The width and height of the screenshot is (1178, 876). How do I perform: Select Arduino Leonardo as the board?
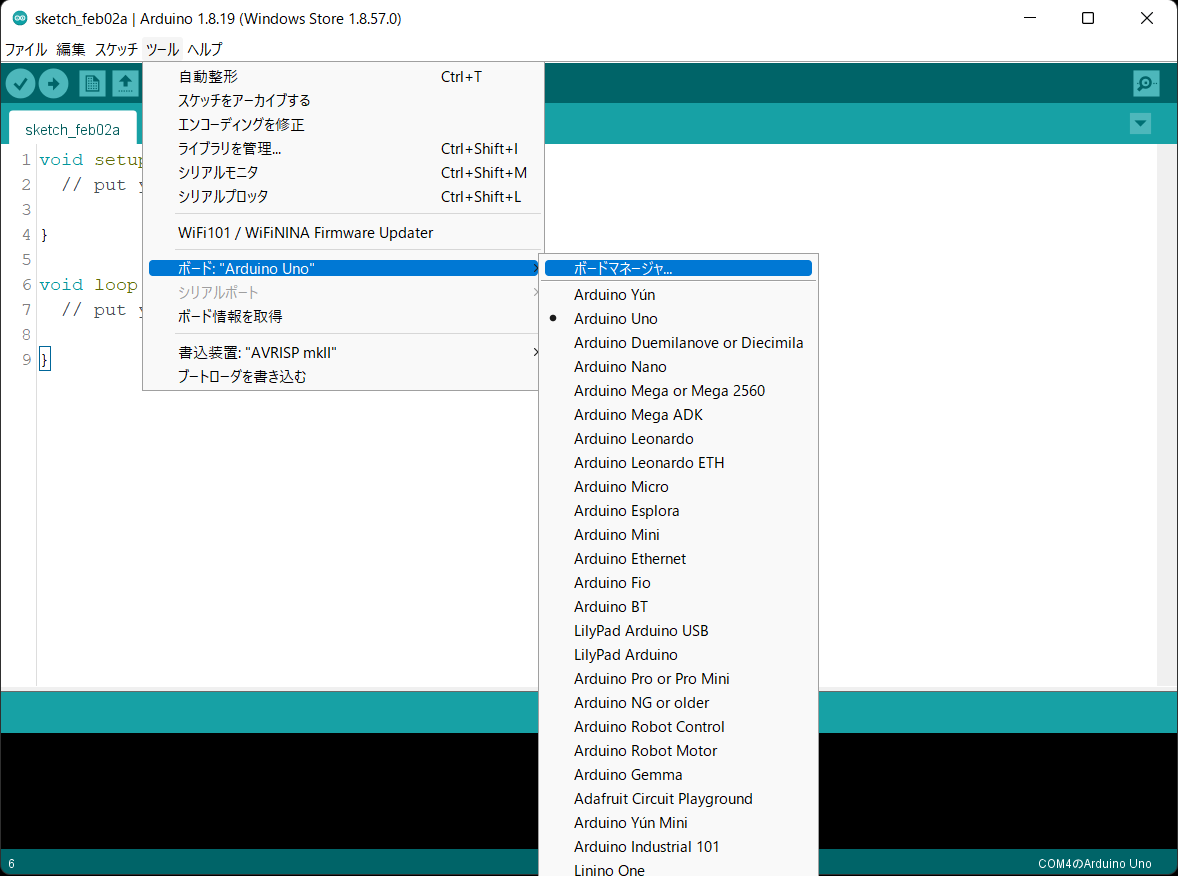[633, 438]
